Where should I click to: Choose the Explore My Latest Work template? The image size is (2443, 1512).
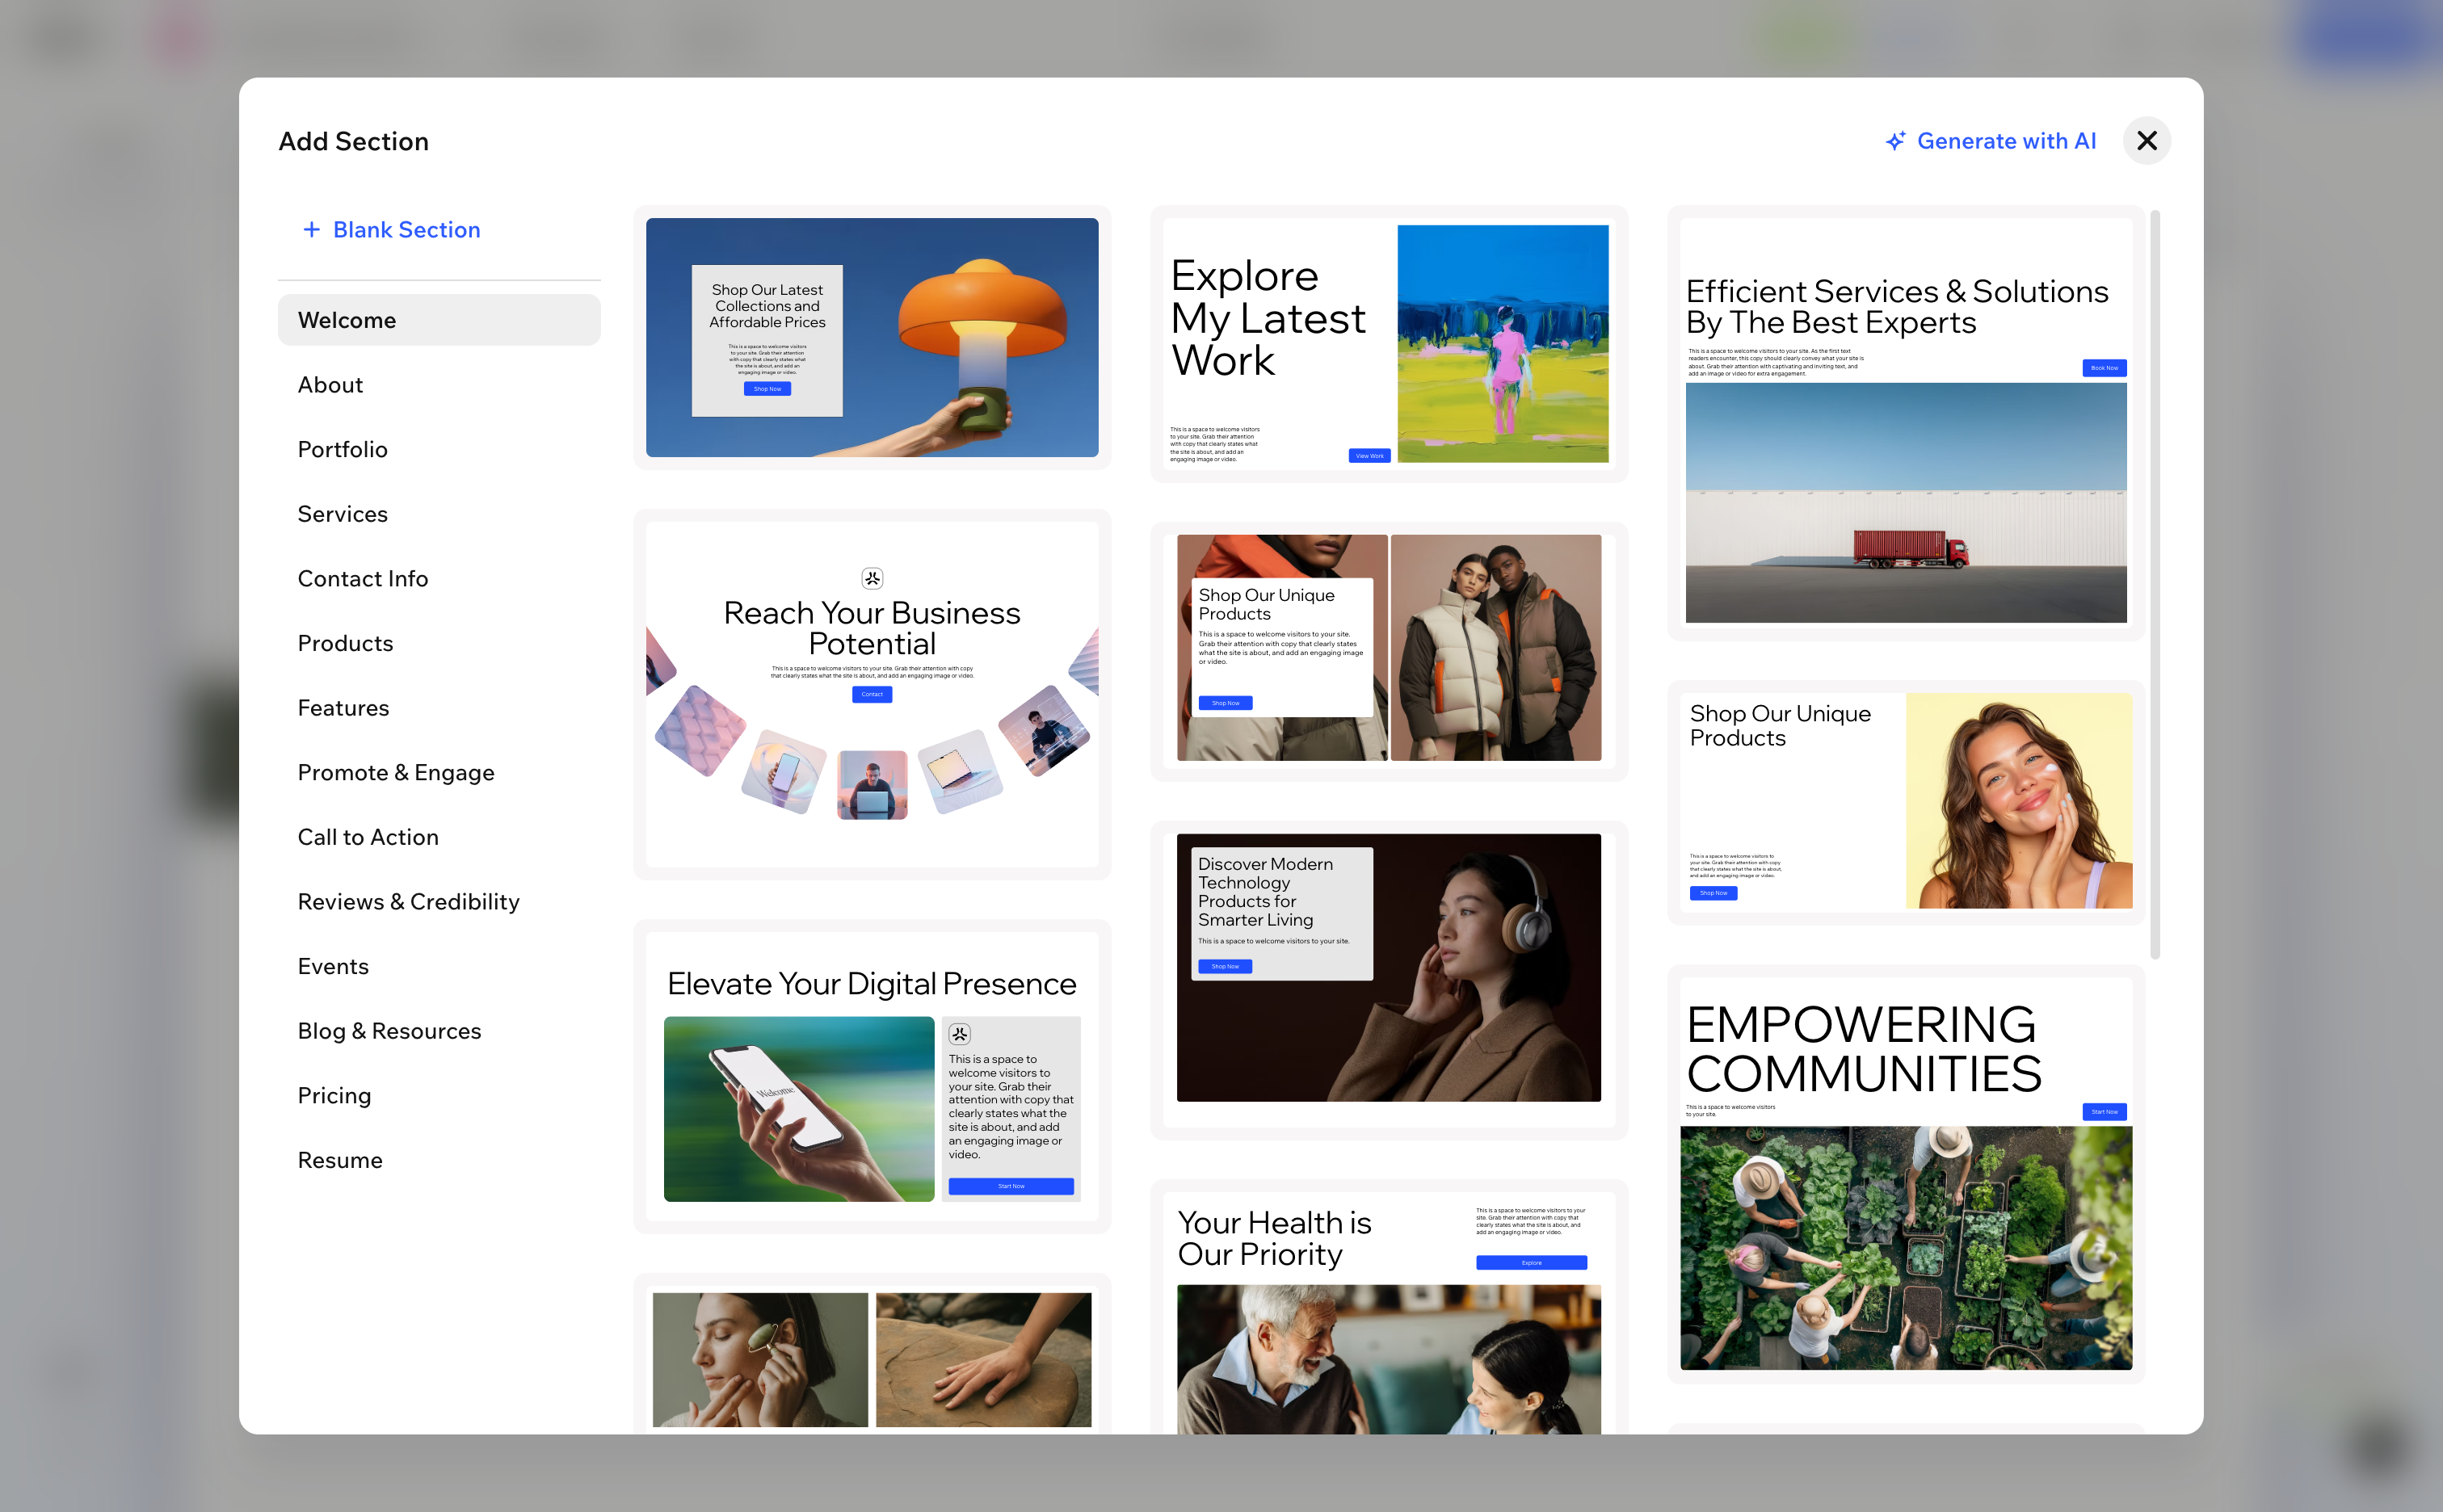tap(1389, 344)
